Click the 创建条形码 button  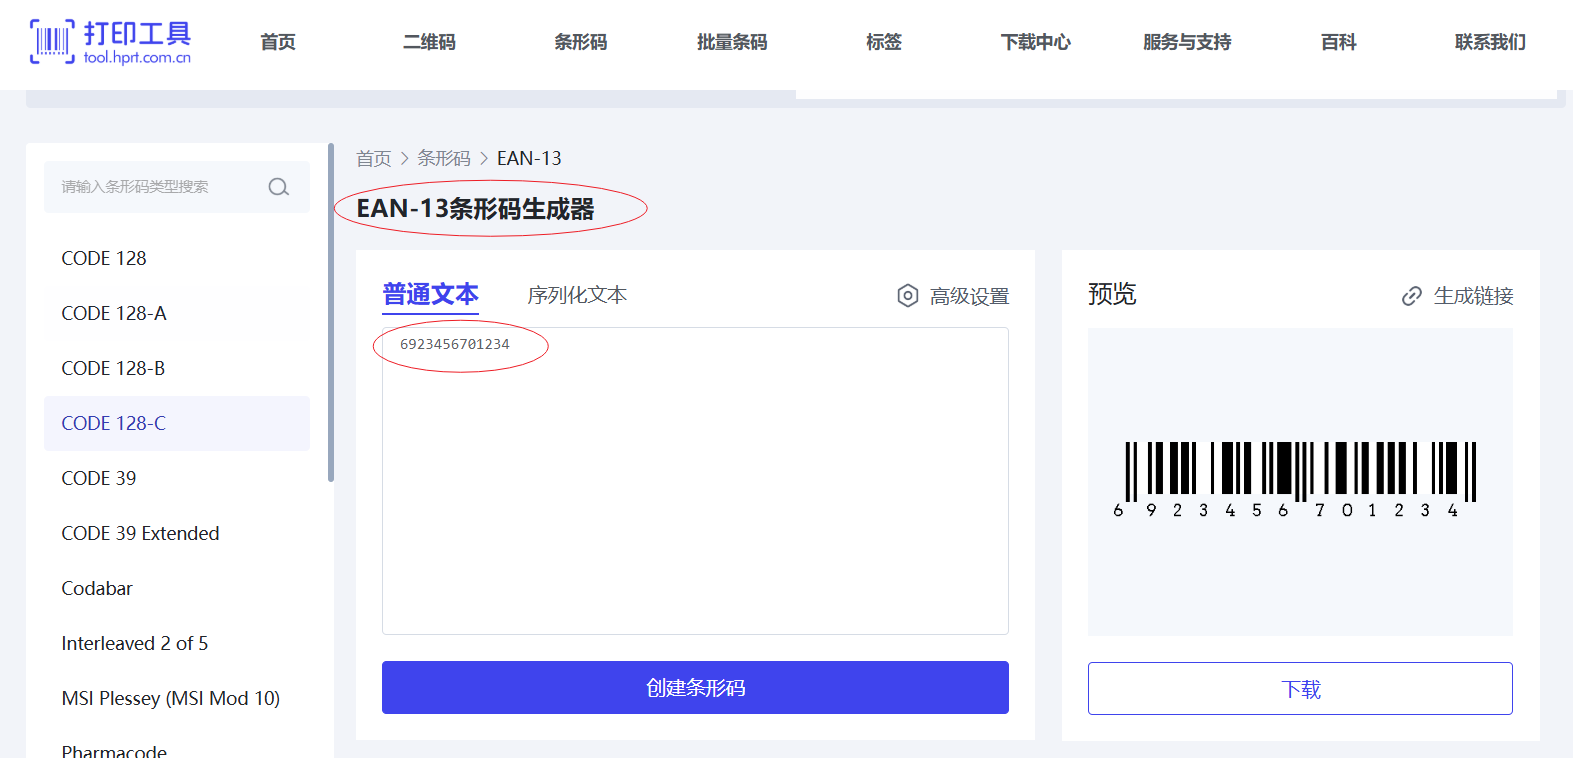695,687
